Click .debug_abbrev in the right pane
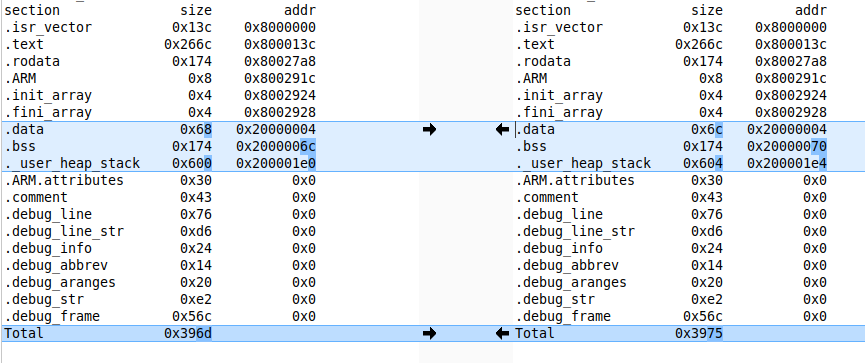Image resolution: width=865 pixels, height=363 pixels. tap(567, 265)
